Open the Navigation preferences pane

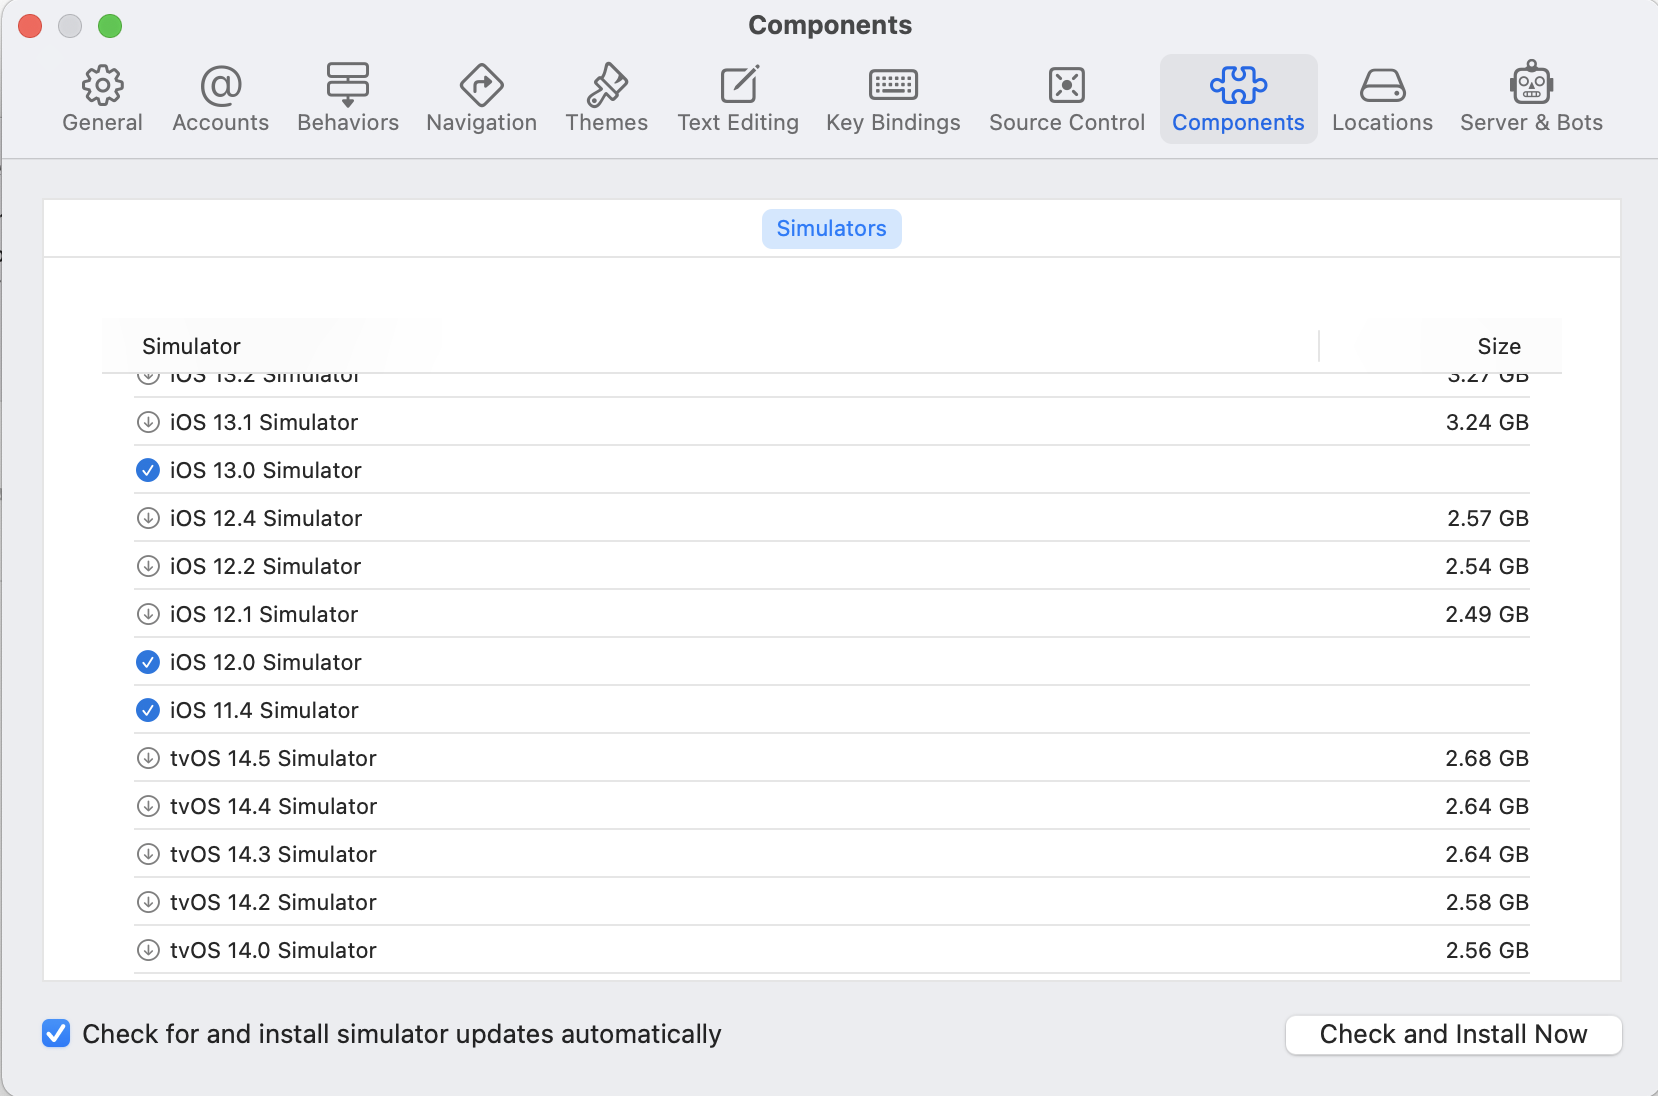click(x=481, y=99)
